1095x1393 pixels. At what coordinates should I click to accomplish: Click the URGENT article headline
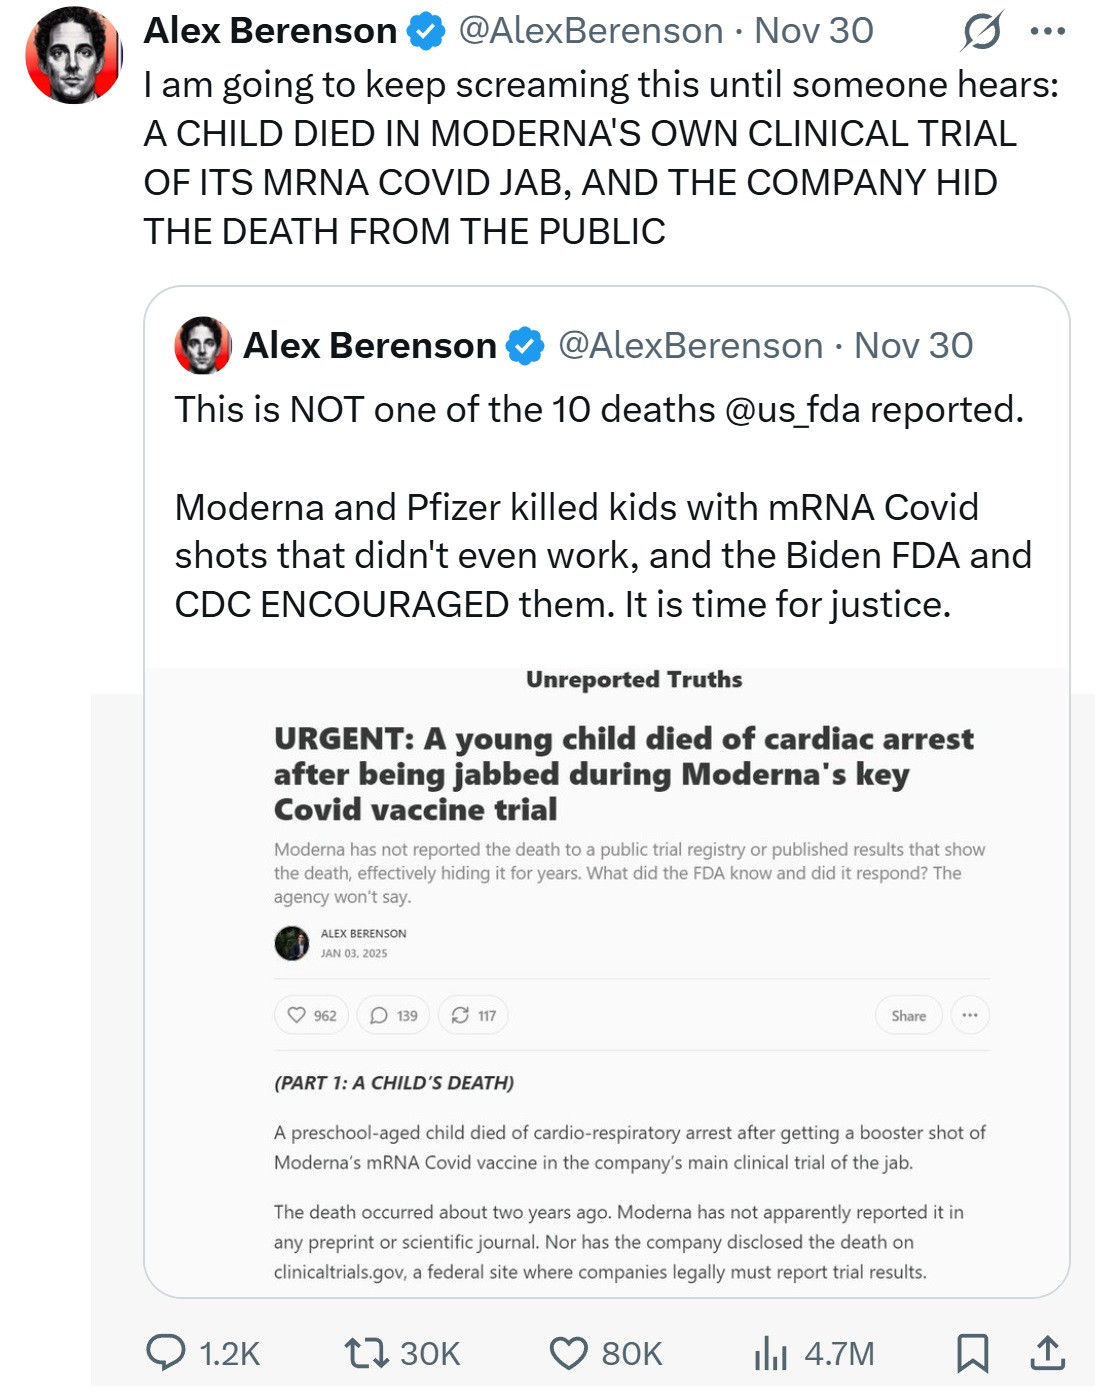623,773
